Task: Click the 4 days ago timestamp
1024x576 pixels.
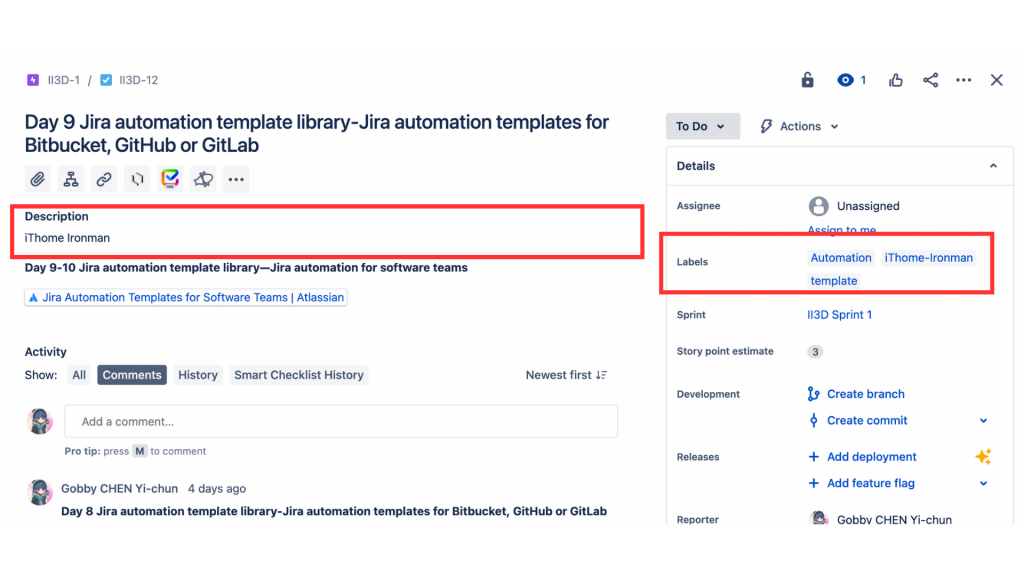Action: coord(217,488)
